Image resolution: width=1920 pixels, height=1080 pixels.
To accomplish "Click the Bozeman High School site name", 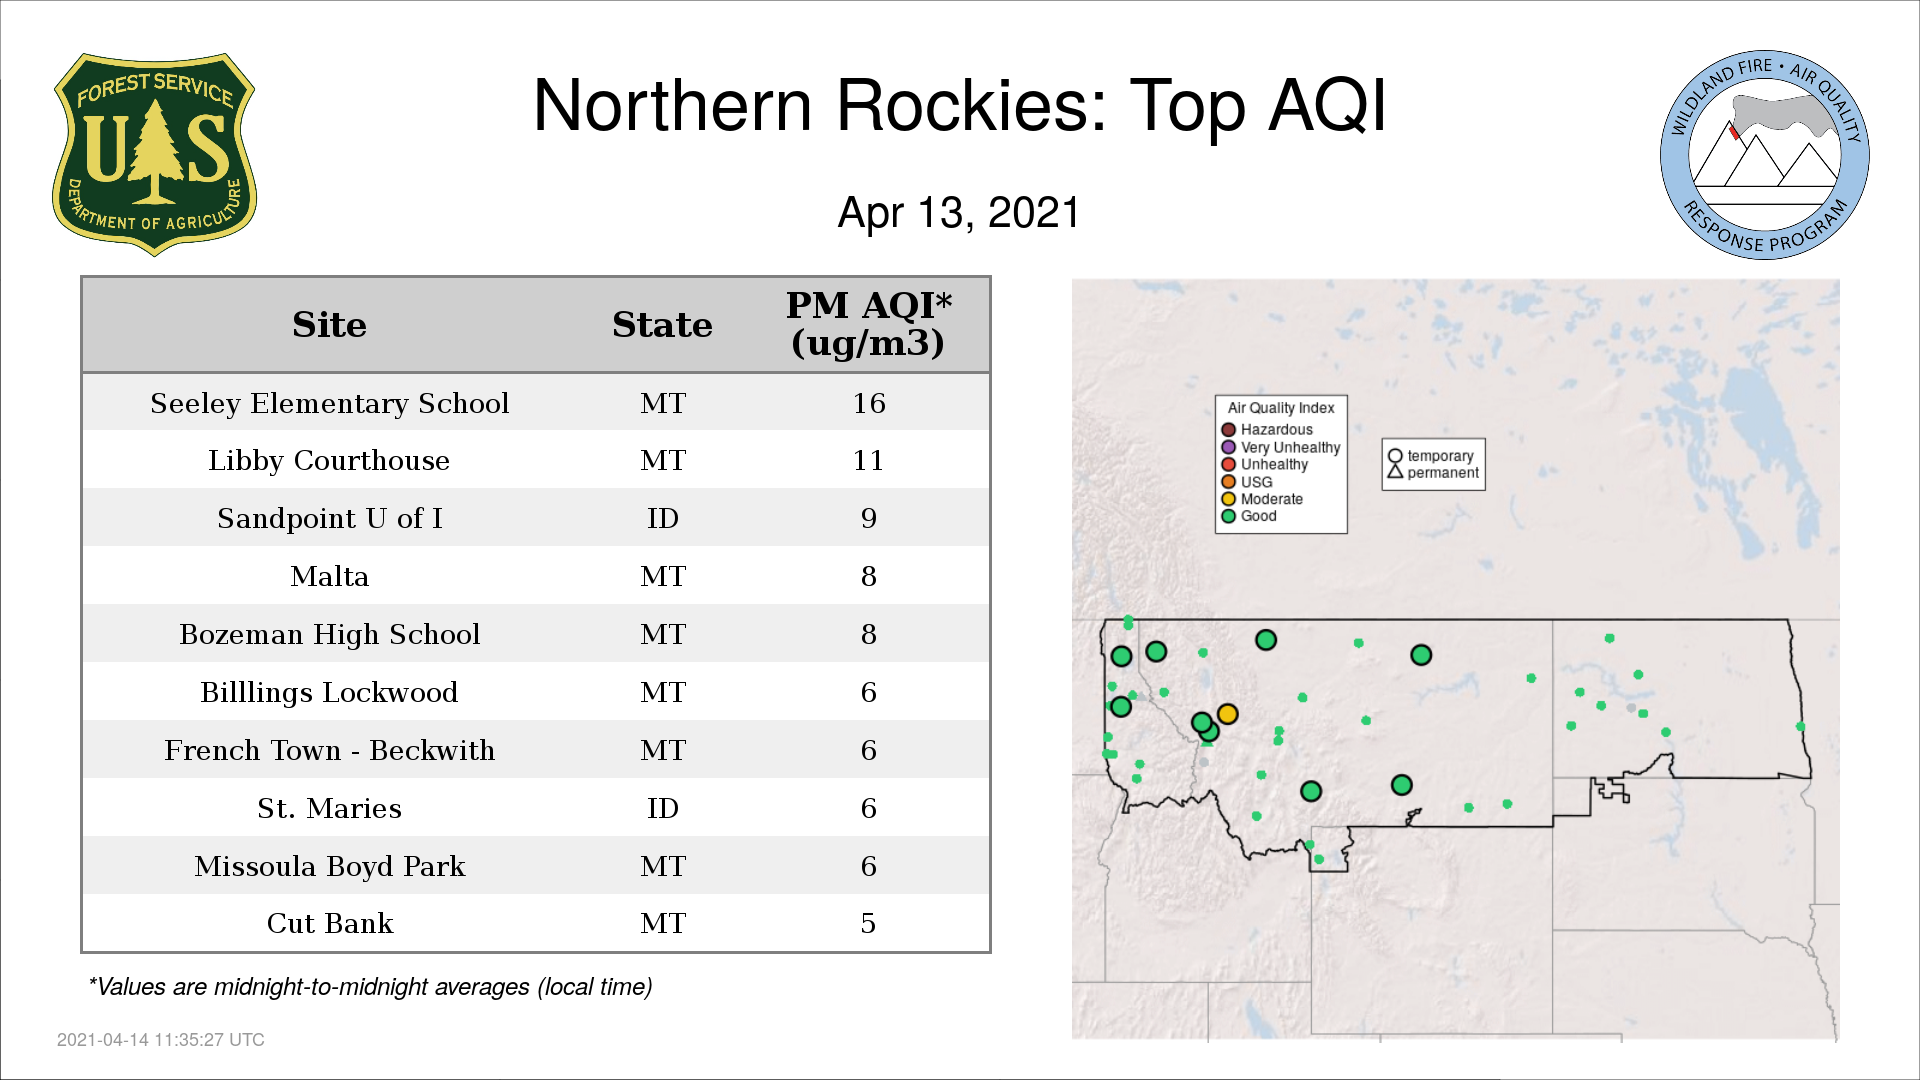I will click(329, 635).
